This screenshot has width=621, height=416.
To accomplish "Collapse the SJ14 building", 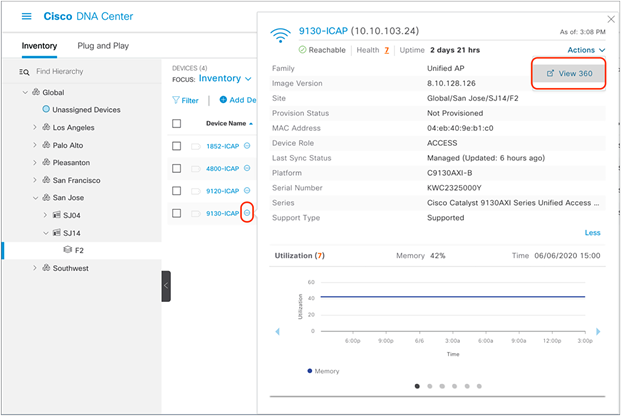I will pyautogui.click(x=46, y=233).
